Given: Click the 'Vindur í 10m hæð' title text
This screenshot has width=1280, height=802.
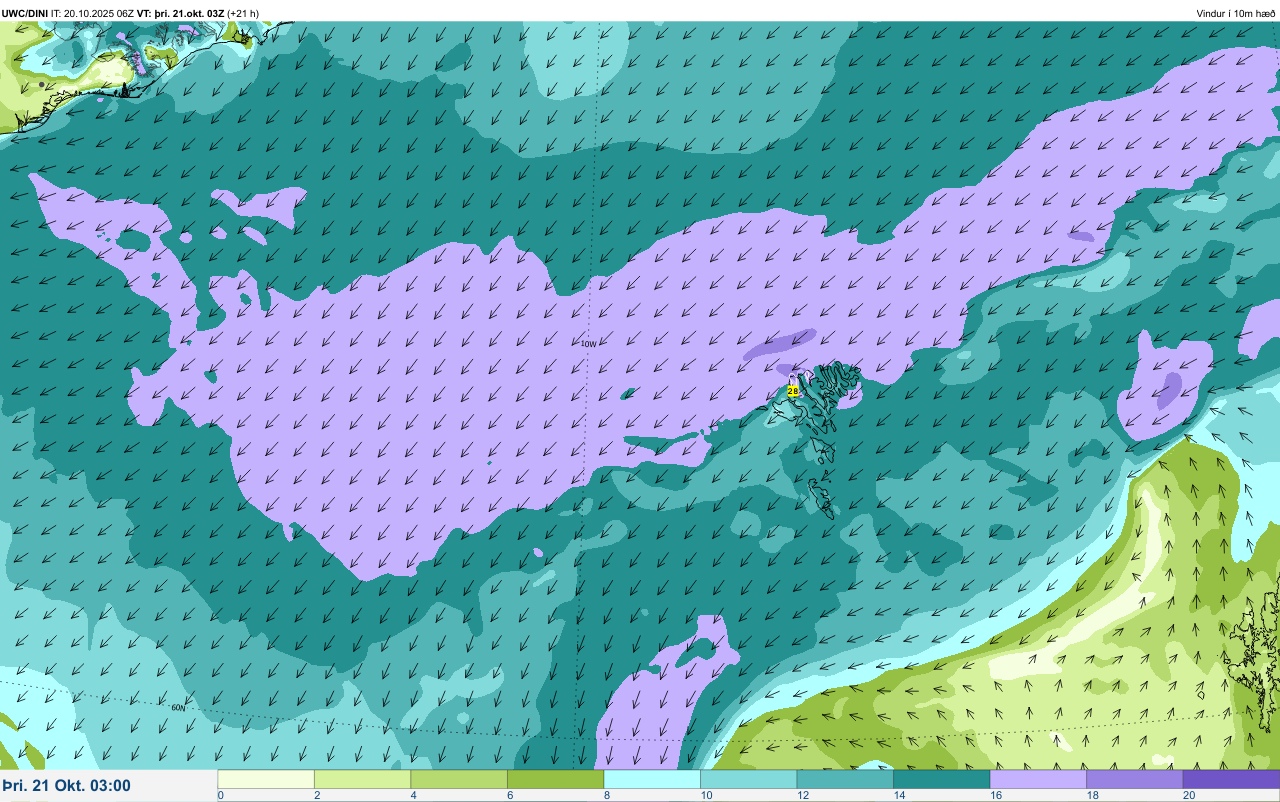Looking at the screenshot, I should click(x=1235, y=13).
